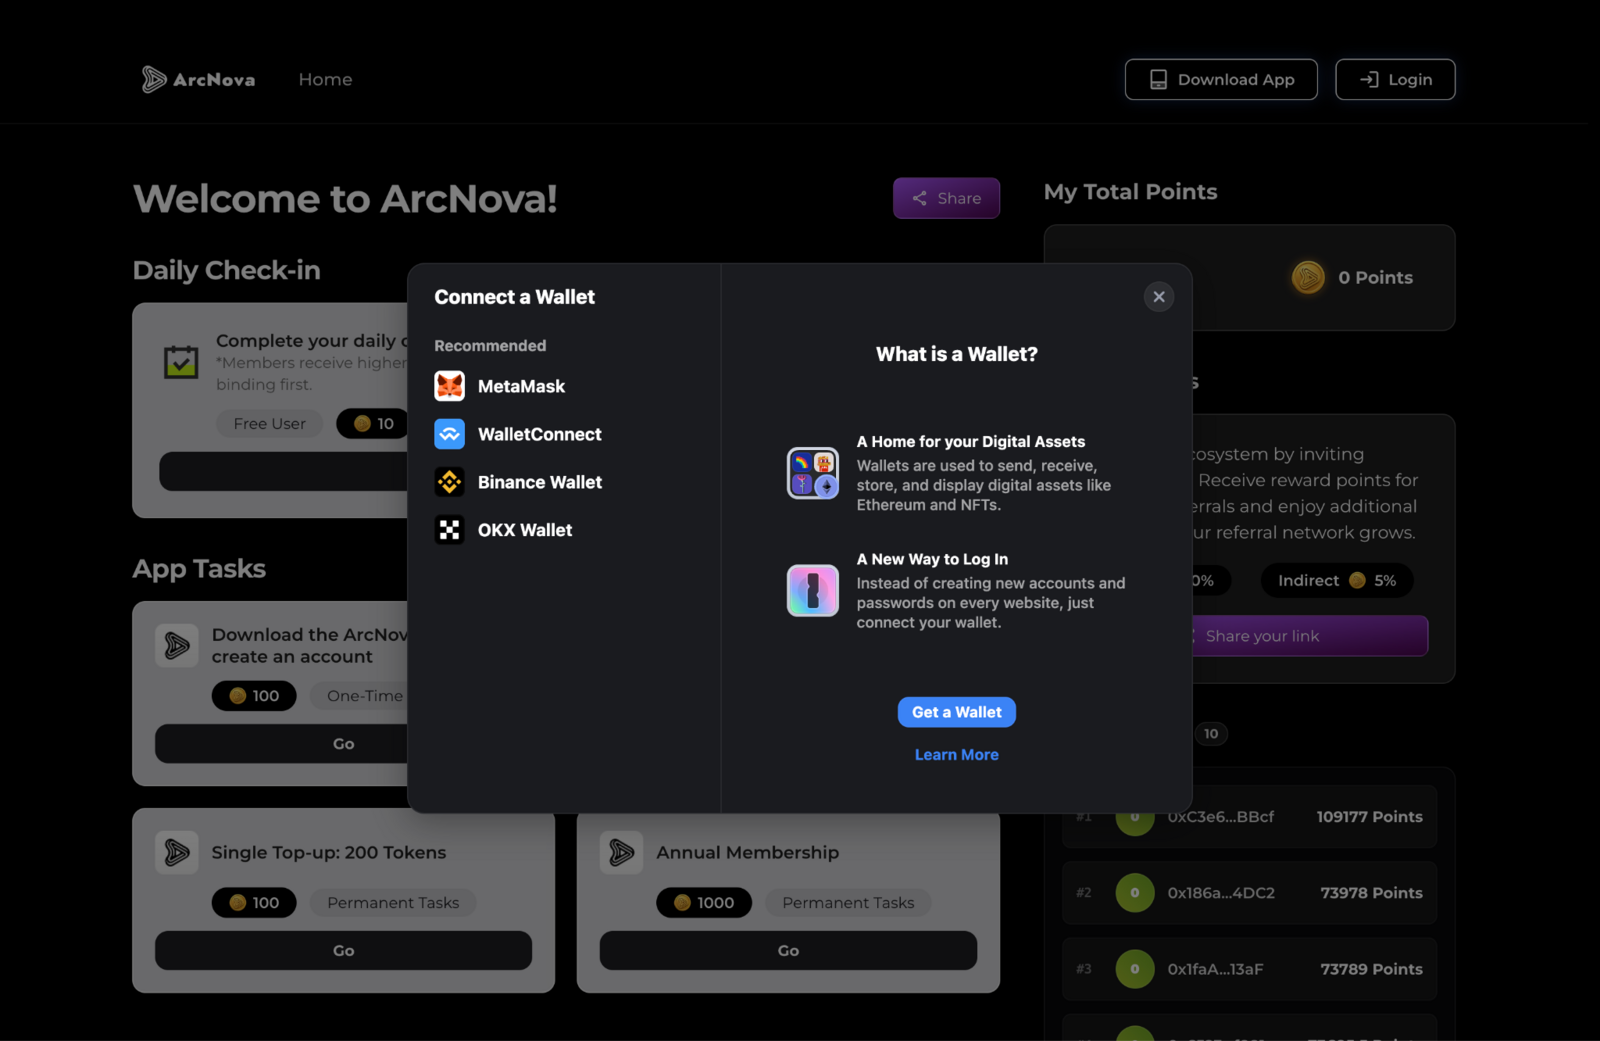Click the 10 points coin badge in check-in

coord(374,424)
